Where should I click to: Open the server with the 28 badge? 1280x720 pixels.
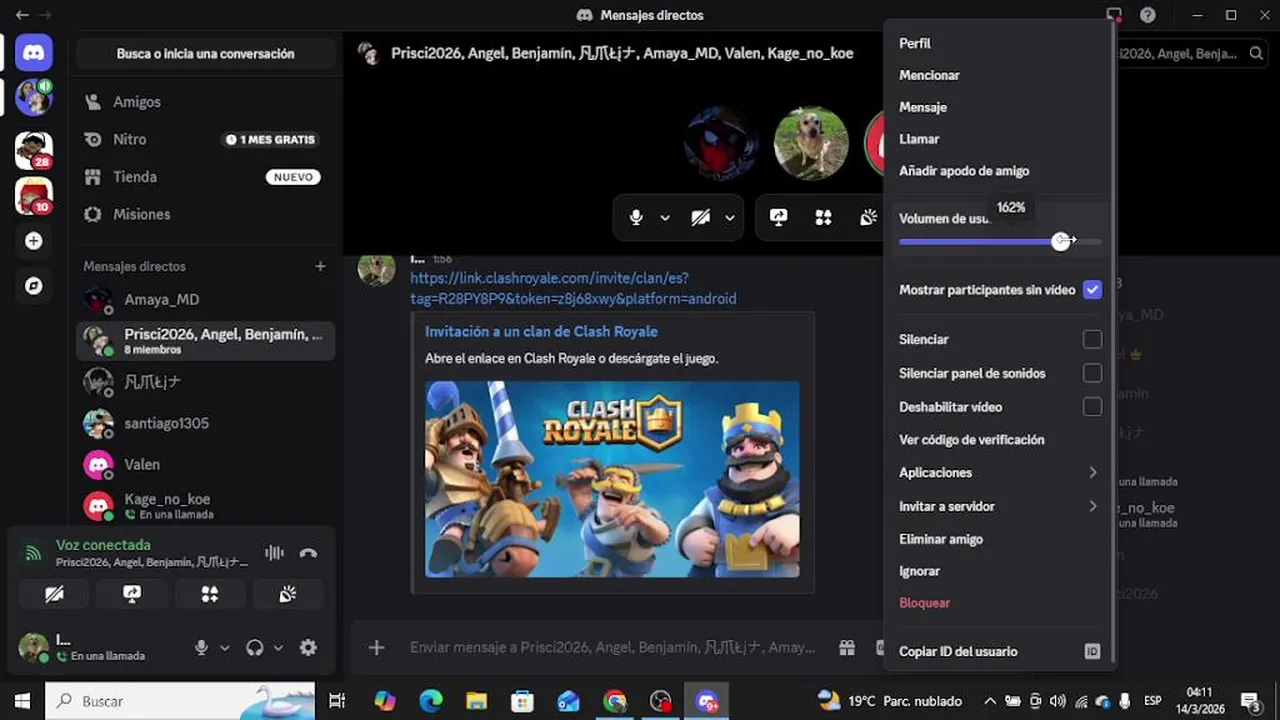tap(34, 150)
